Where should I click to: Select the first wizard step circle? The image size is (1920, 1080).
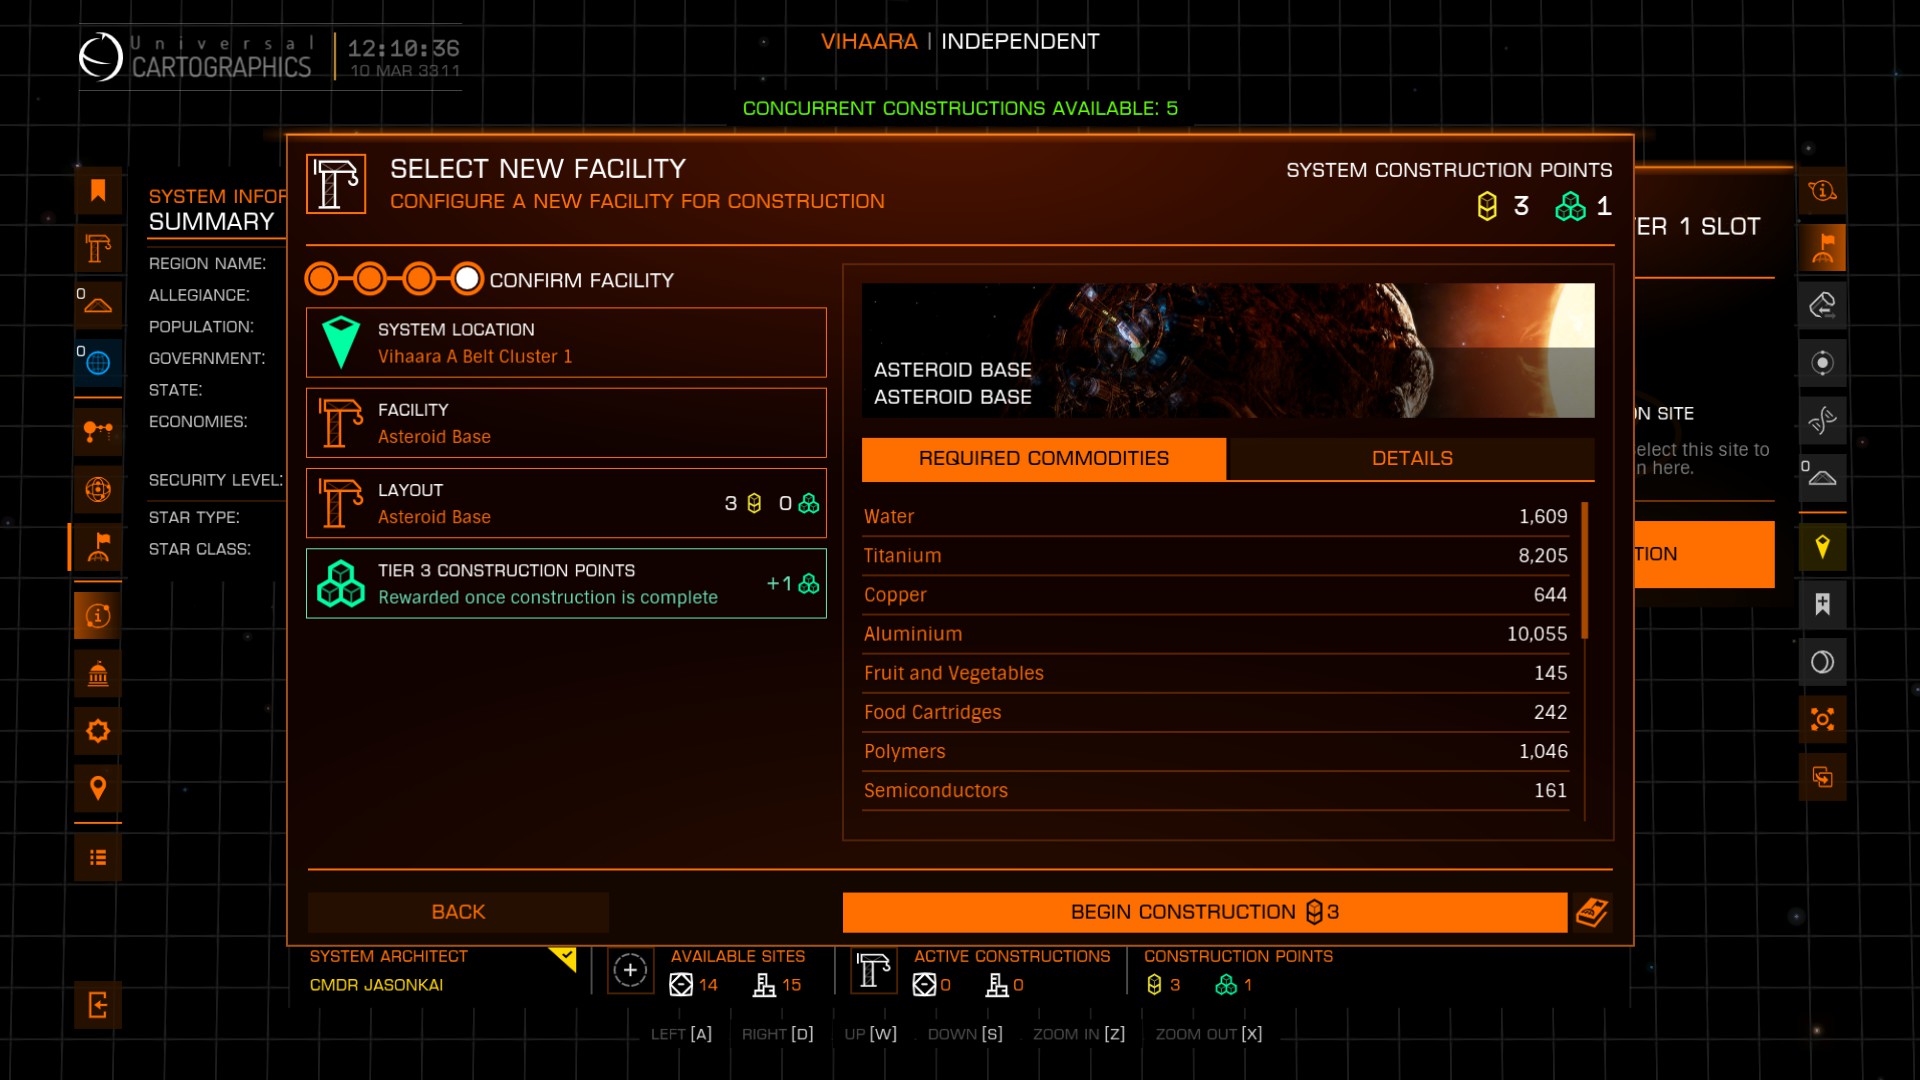coord(322,279)
